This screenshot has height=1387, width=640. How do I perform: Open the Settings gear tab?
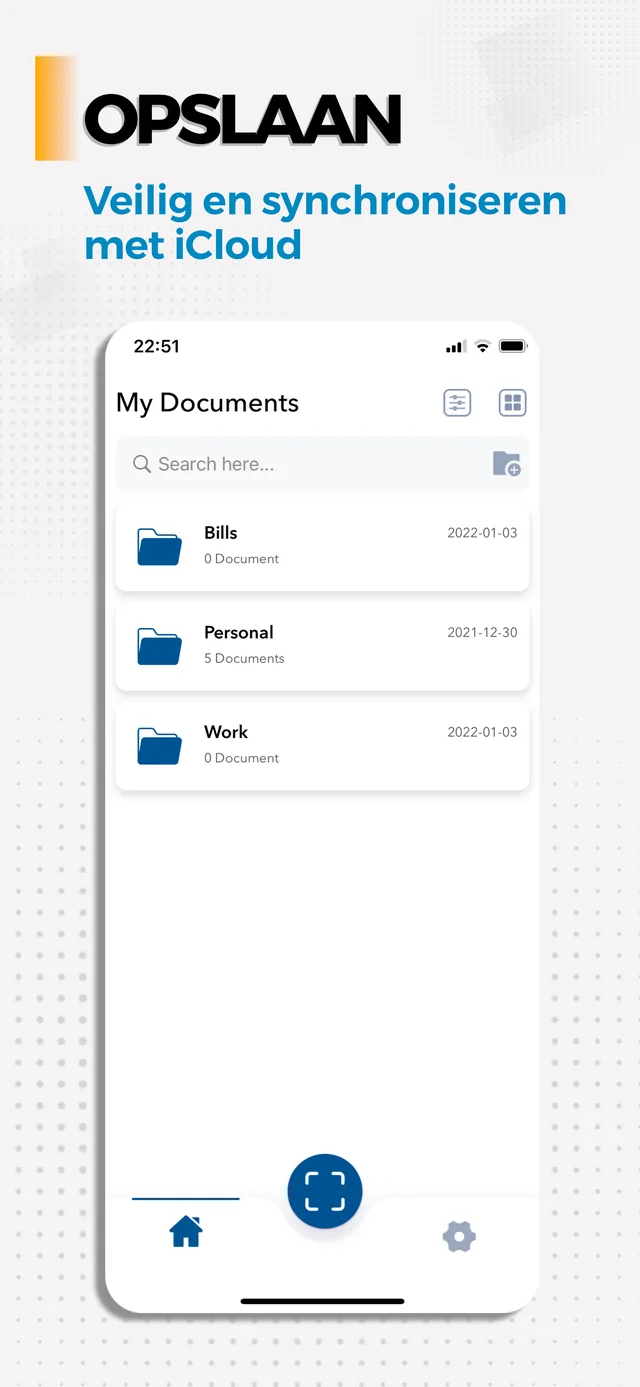point(459,1237)
